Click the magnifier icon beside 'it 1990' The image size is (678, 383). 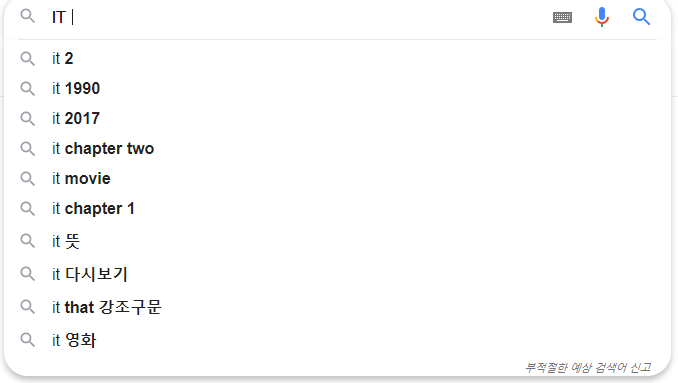[x=28, y=89]
